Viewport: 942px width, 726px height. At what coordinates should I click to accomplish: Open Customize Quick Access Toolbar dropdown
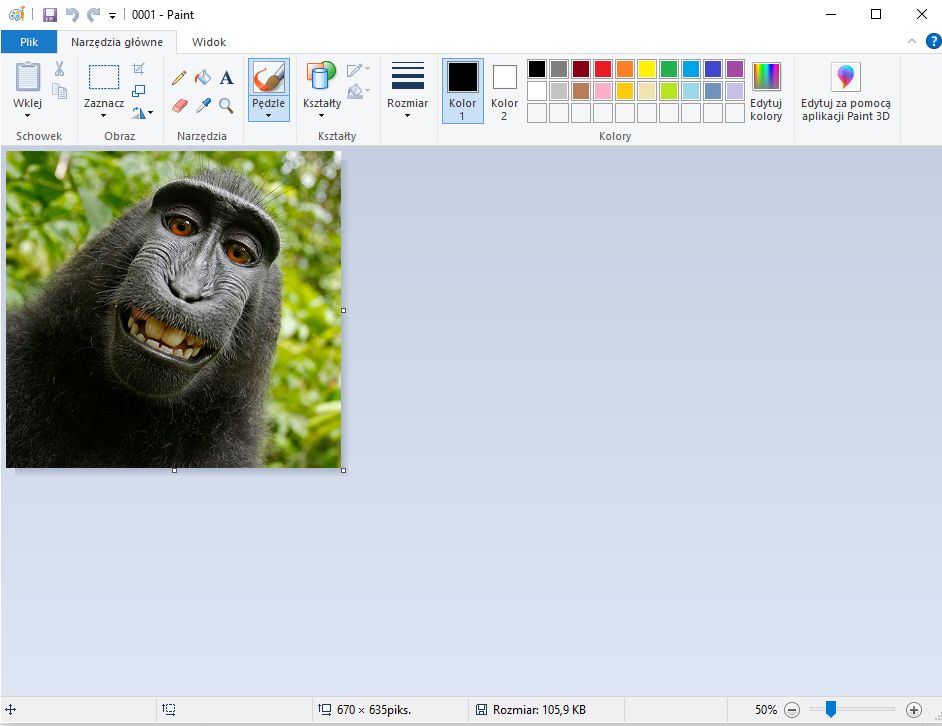pos(112,16)
